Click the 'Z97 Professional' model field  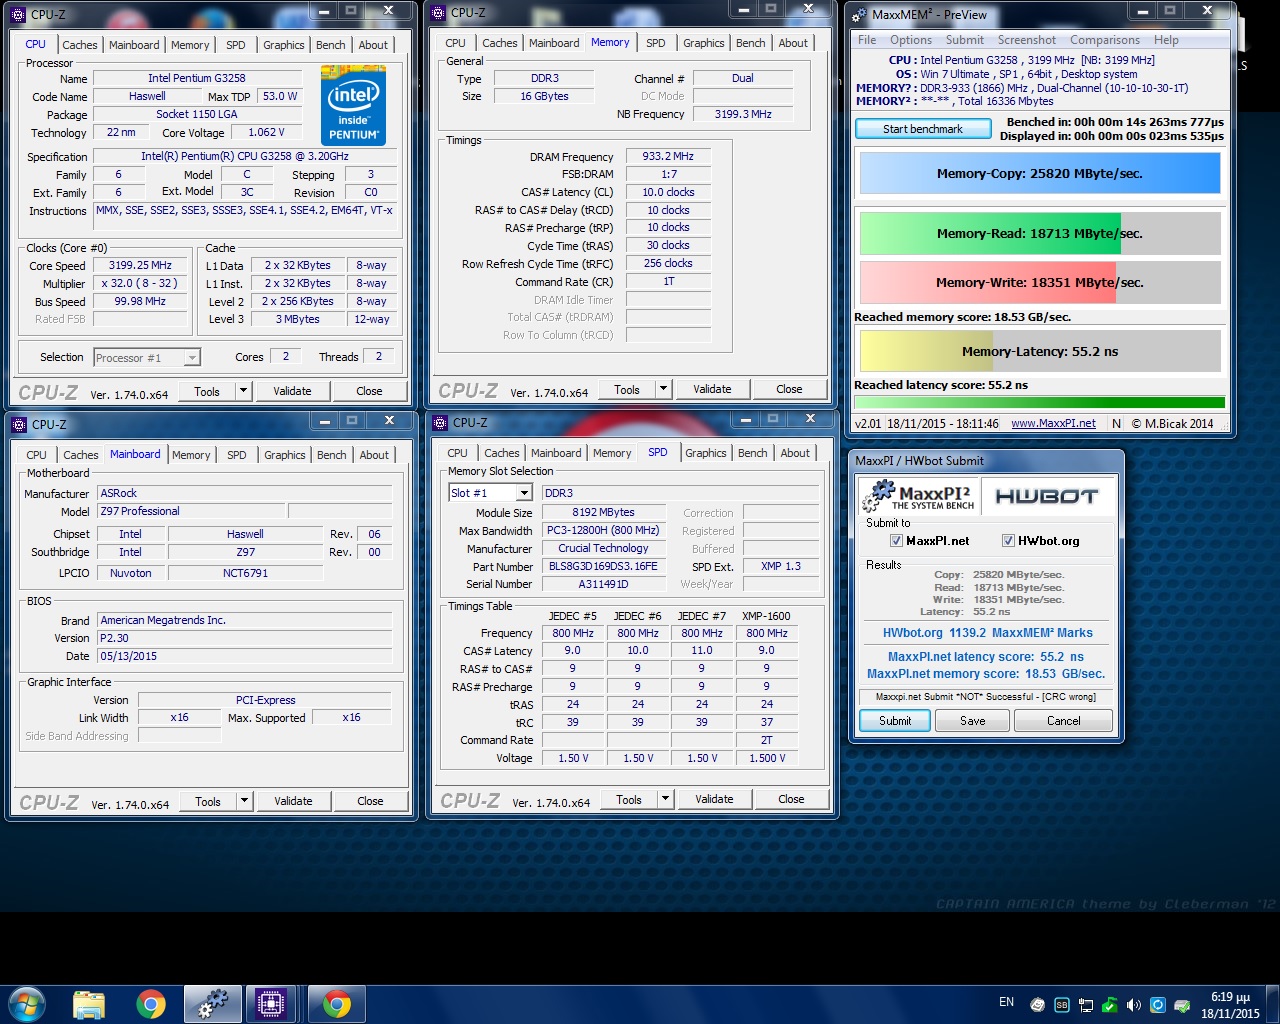coord(191,511)
